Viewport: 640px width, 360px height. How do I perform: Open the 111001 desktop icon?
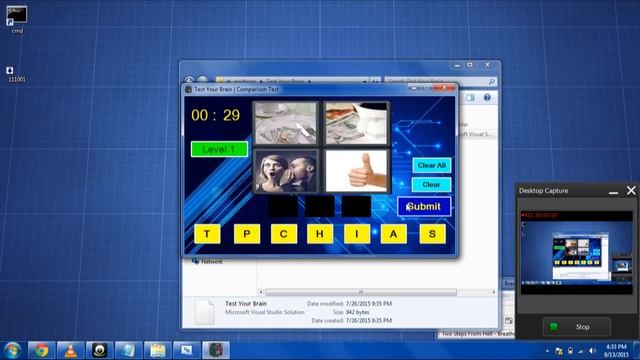(x=16, y=74)
